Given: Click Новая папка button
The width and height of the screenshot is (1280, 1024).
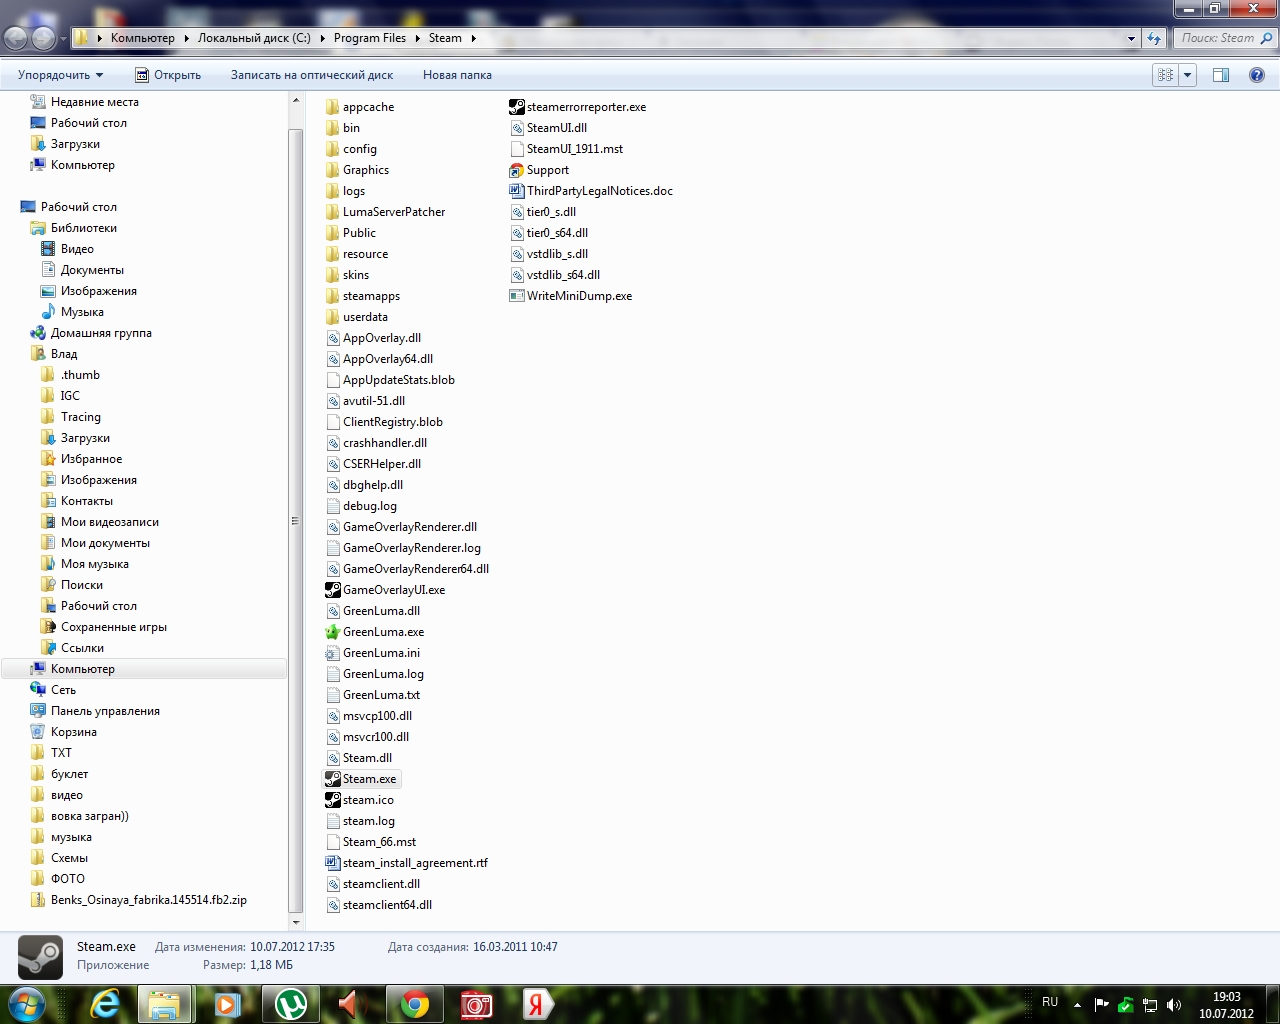Looking at the screenshot, I should click(457, 75).
